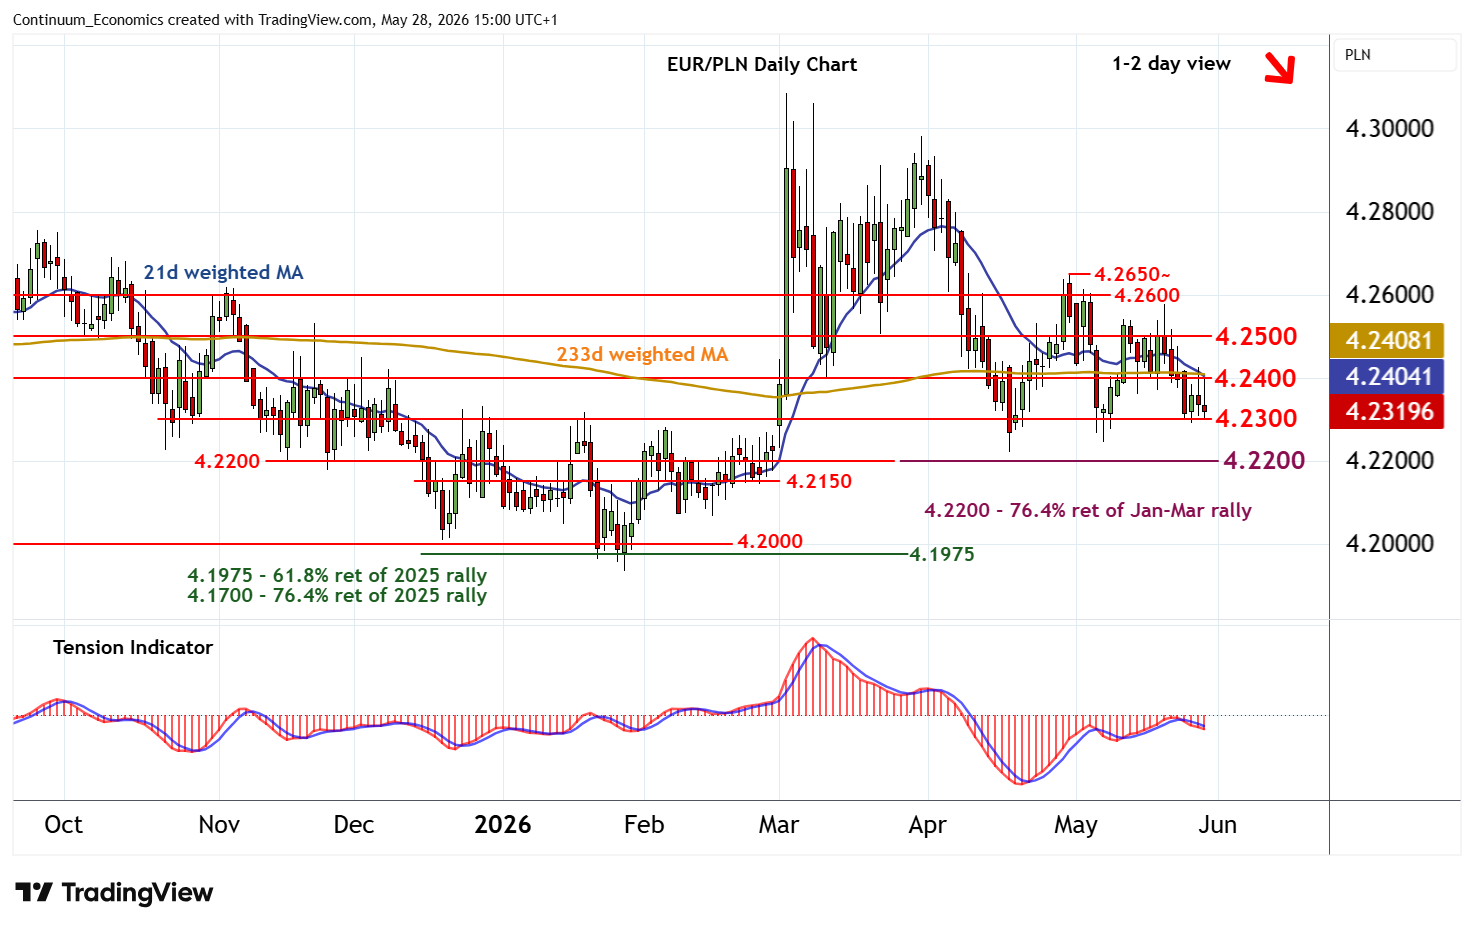Click the 4.24081 gold price tag
This screenshot has width=1474, height=930.
pos(1388,340)
